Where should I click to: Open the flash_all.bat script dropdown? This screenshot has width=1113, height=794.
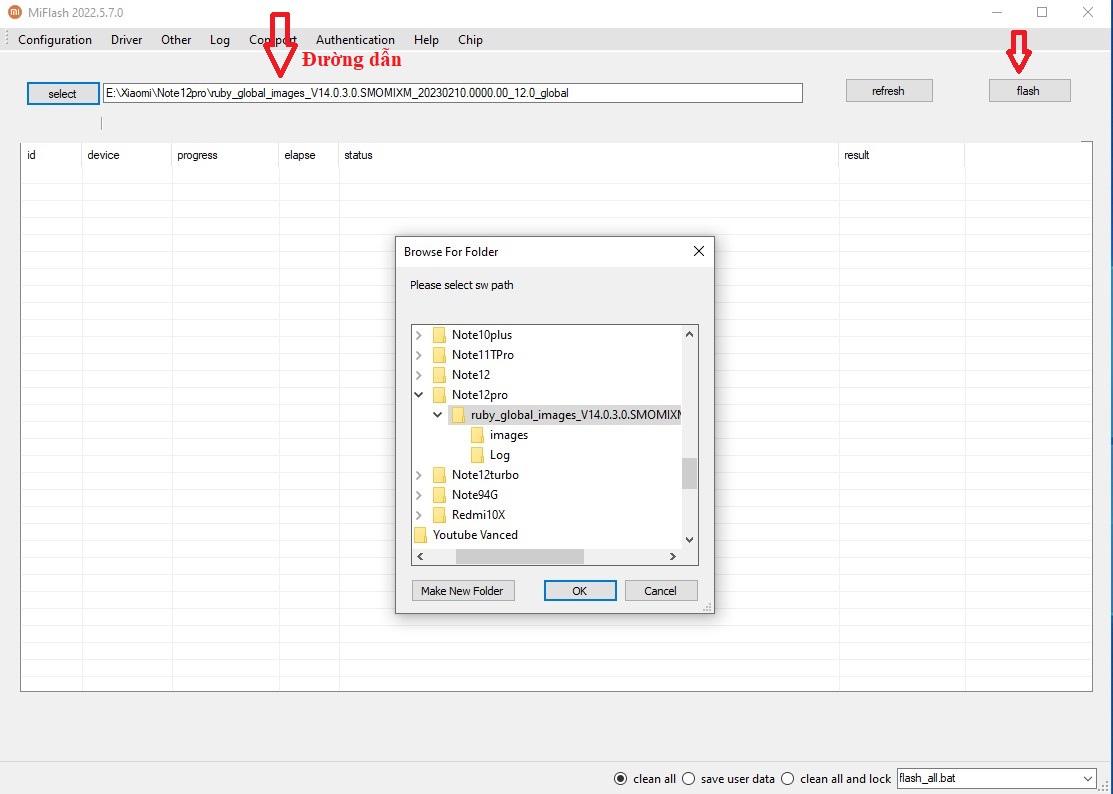[1088, 778]
